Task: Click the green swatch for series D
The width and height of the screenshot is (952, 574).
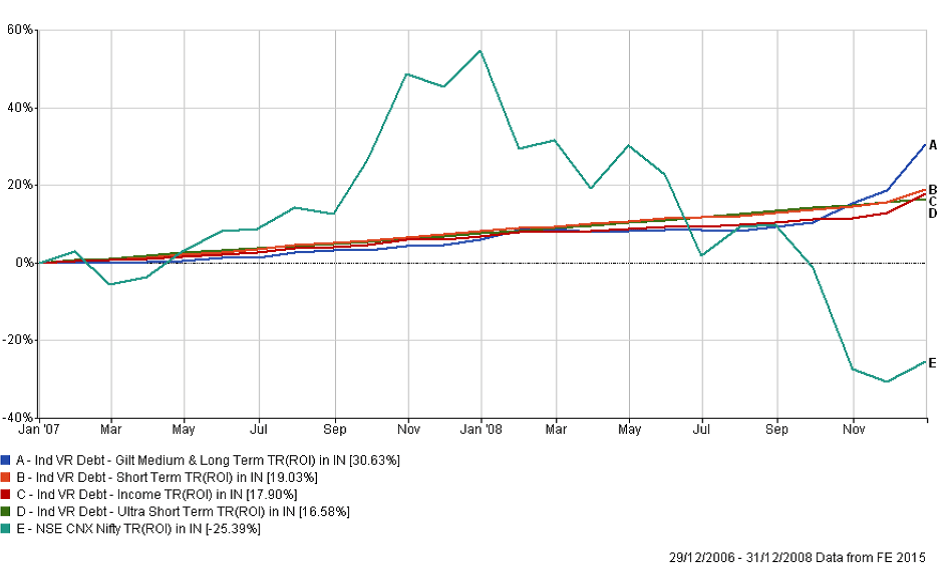Action: 6,511
